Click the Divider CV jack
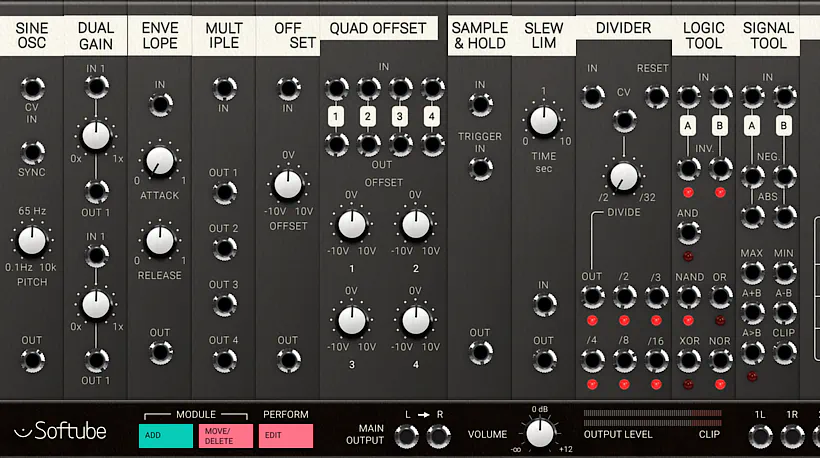 coord(624,120)
